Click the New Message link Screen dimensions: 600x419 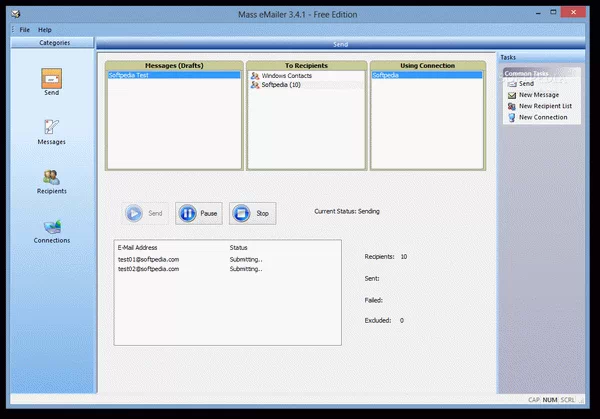tap(539, 95)
